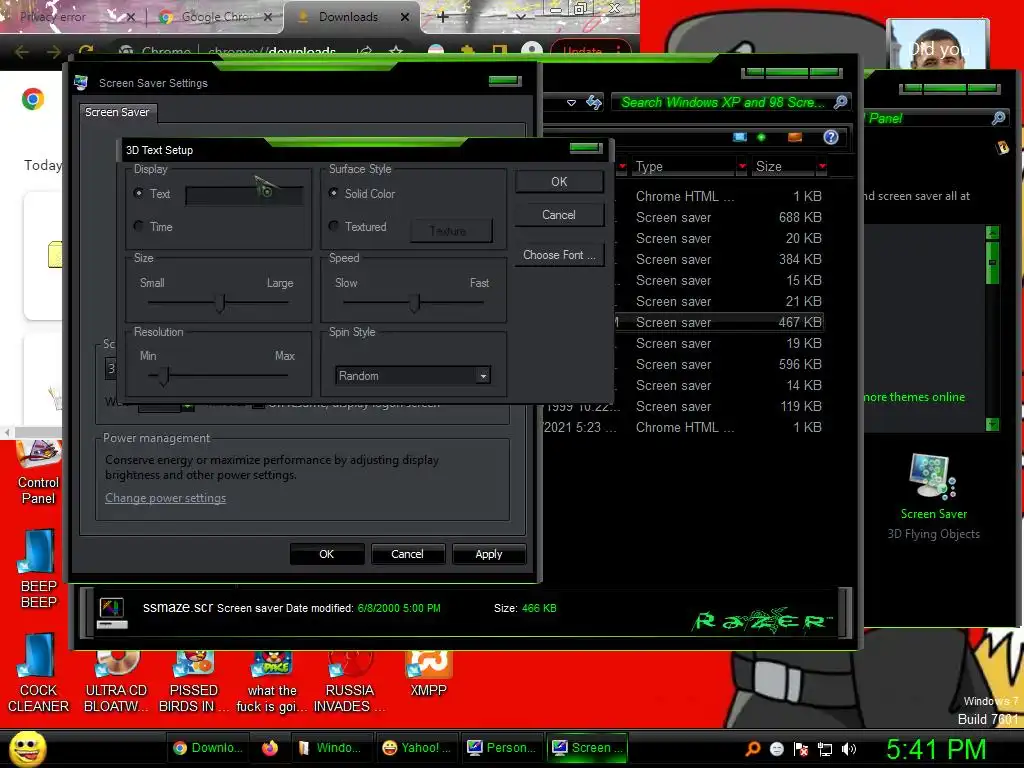This screenshot has width=1024, height=768.
Task: Click the Chrome profile avatar icon
Action: [532, 49]
